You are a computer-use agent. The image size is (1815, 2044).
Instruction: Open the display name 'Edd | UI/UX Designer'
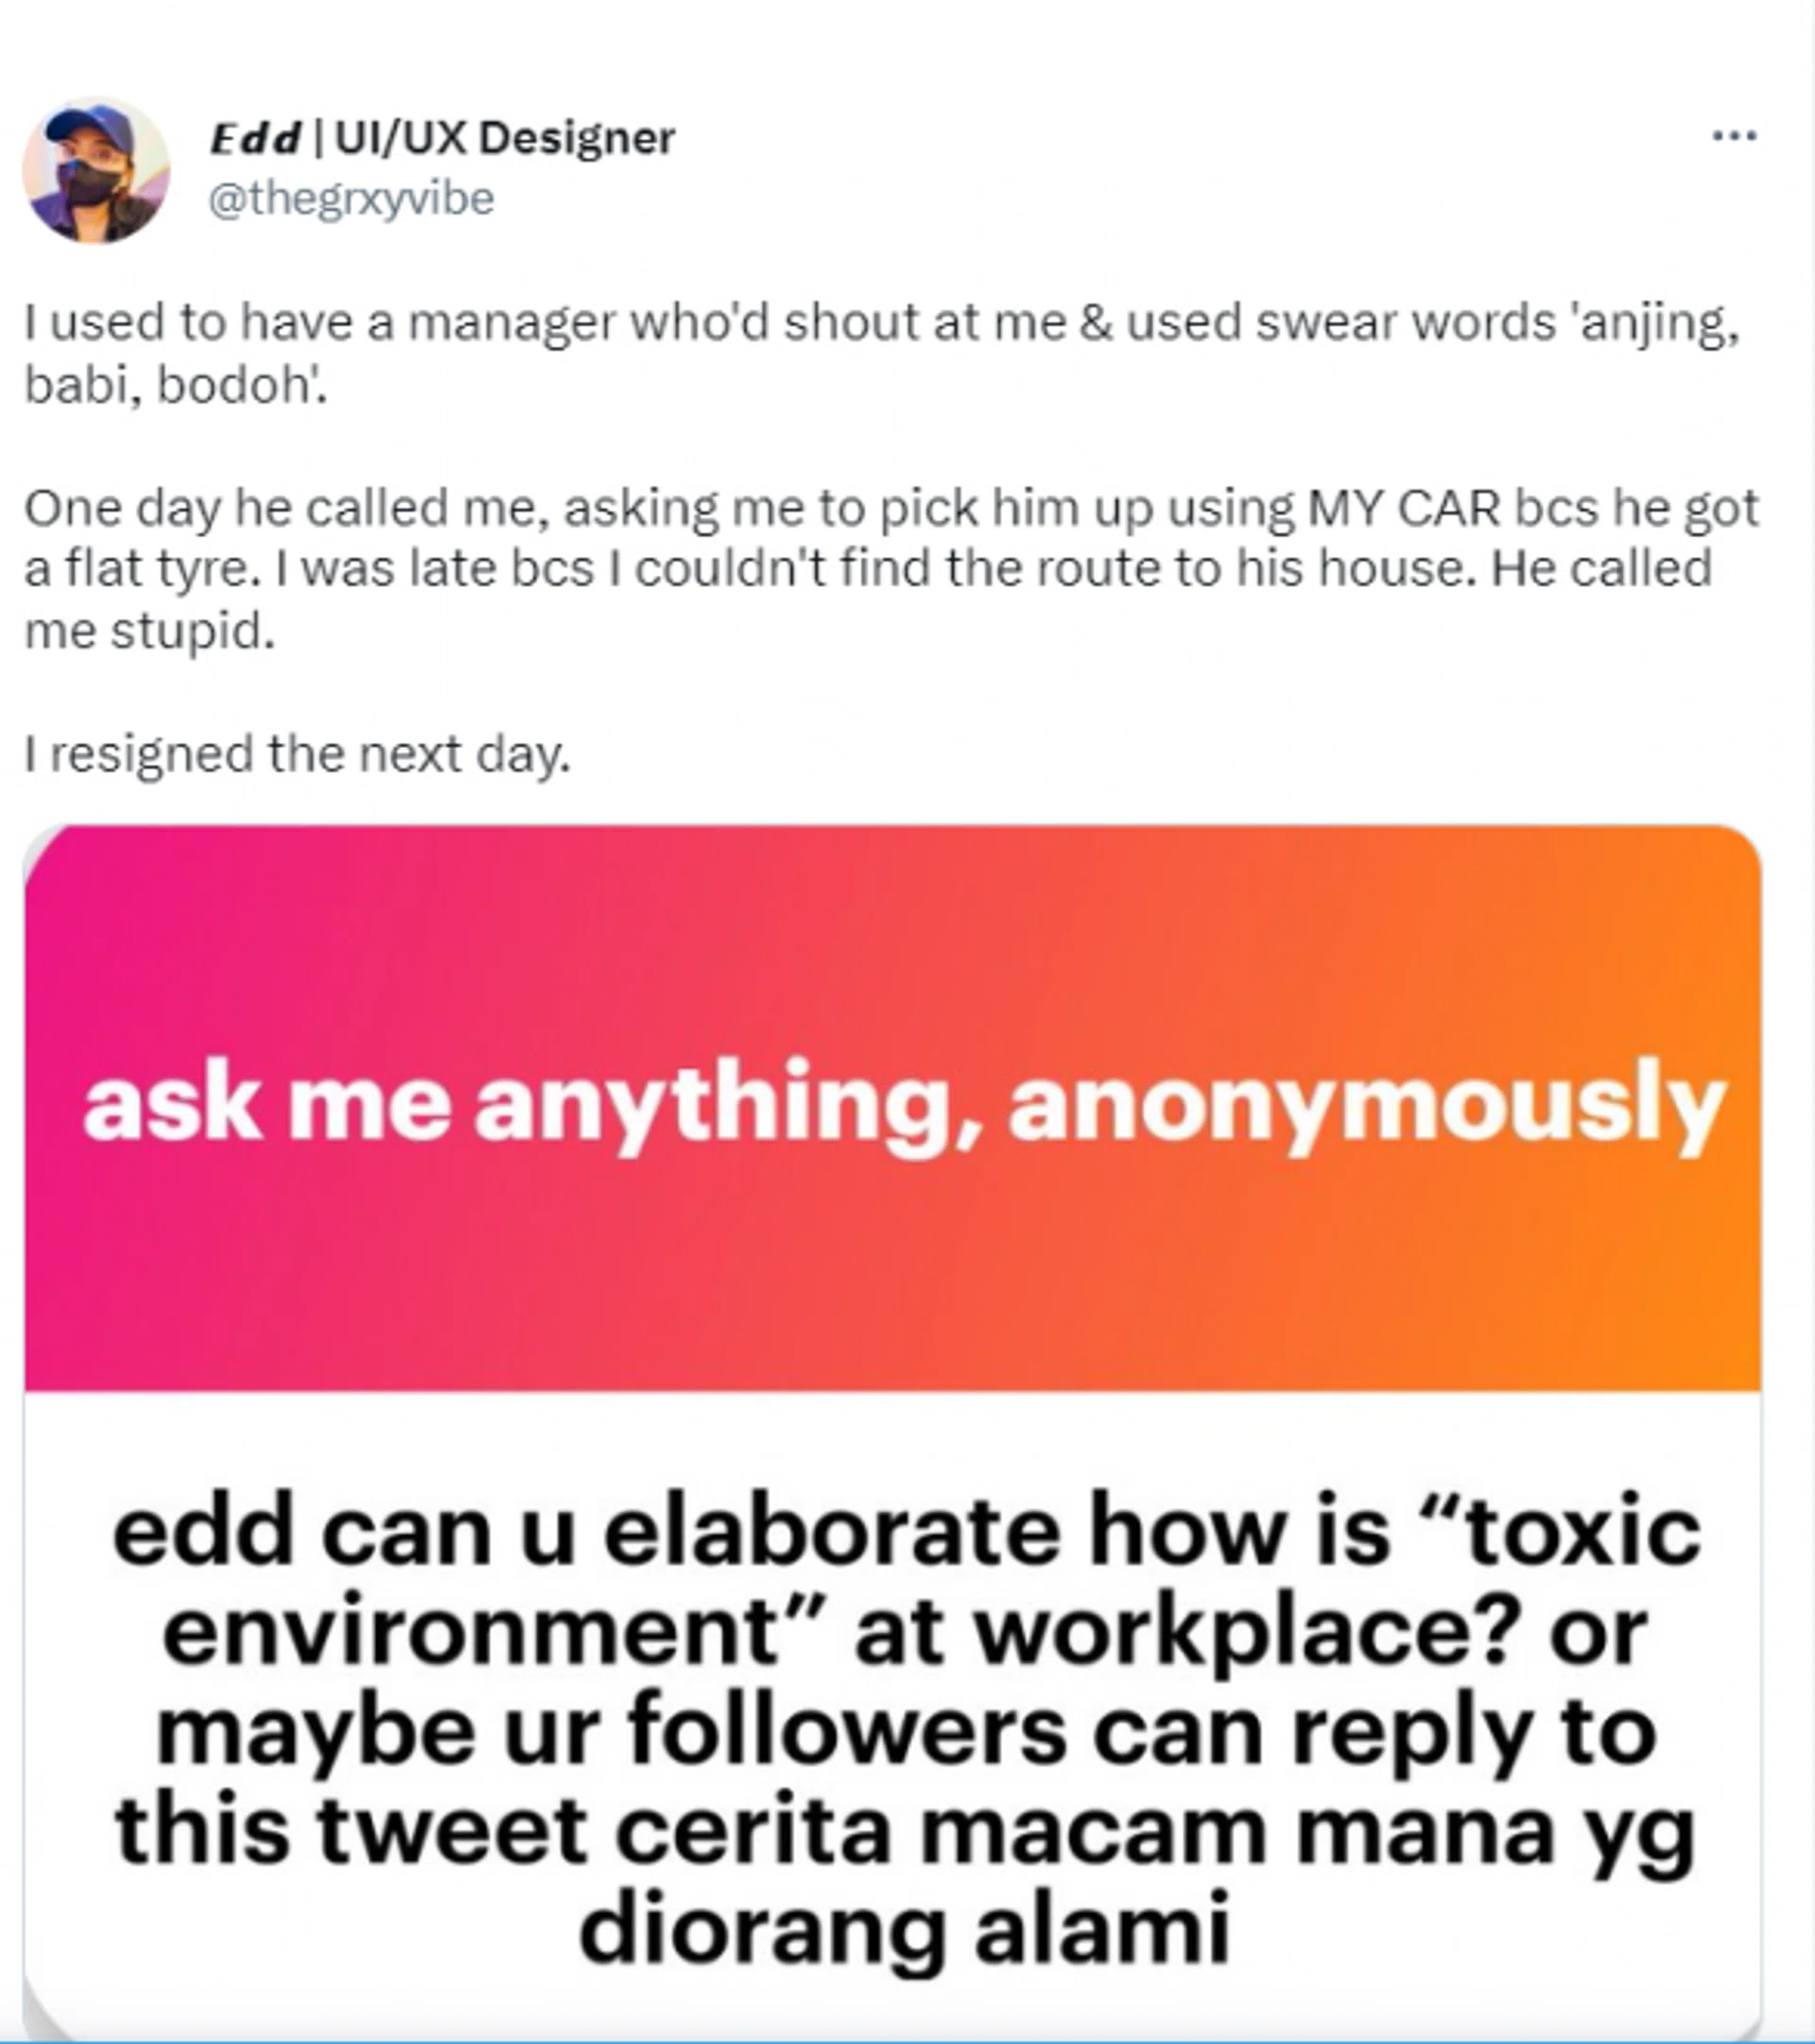click(442, 138)
